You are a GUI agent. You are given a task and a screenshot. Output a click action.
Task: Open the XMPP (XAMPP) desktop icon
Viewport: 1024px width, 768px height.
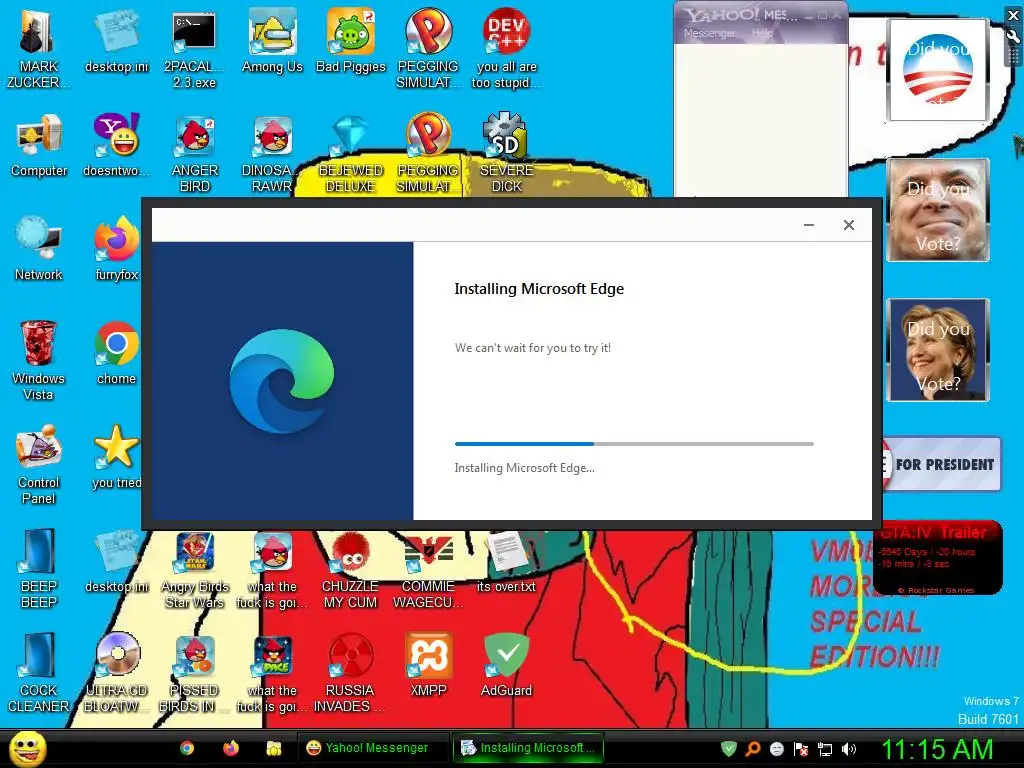click(428, 665)
